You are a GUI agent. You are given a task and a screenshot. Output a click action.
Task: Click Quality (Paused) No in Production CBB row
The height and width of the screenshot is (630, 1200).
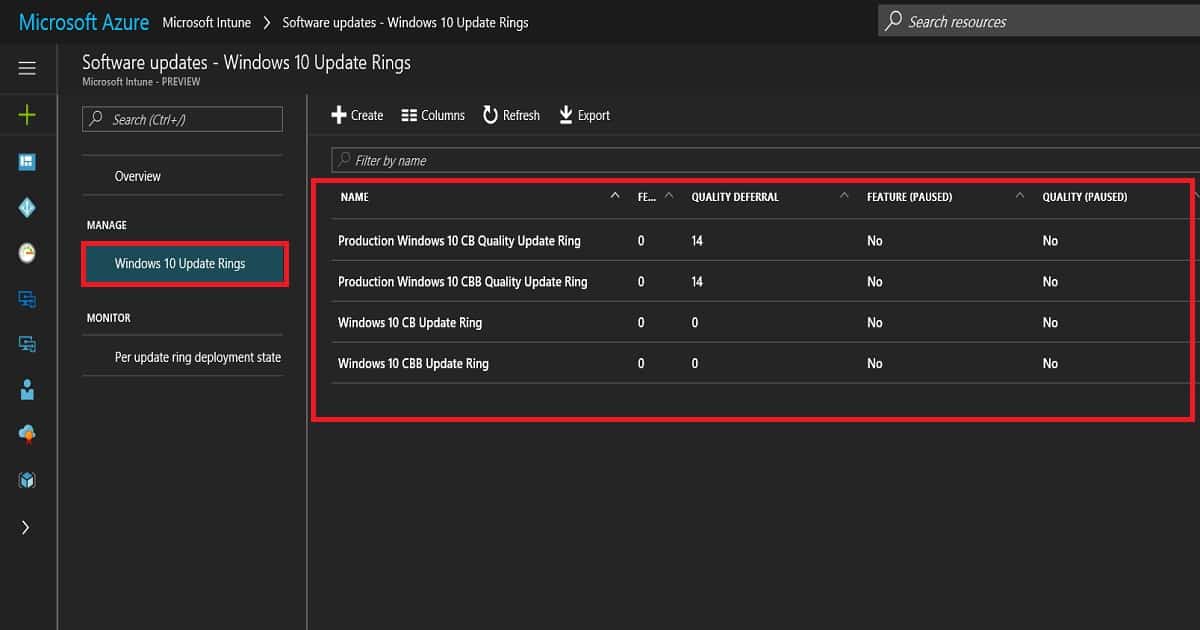(1050, 281)
